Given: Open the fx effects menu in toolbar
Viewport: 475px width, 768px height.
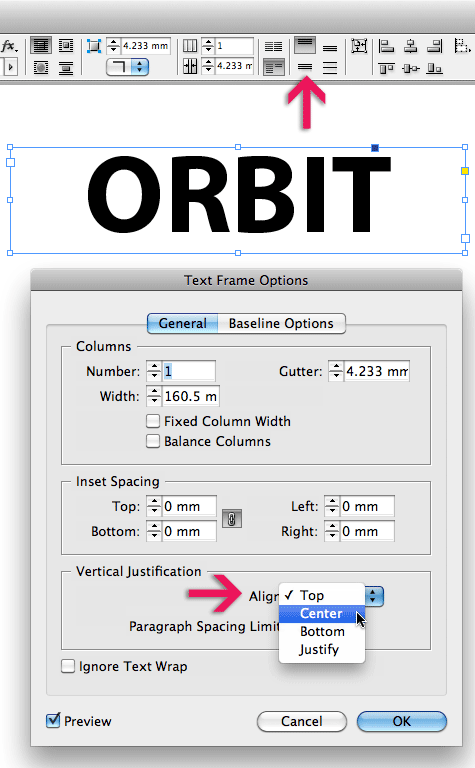Looking at the screenshot, I should click(x=9, y=47).
